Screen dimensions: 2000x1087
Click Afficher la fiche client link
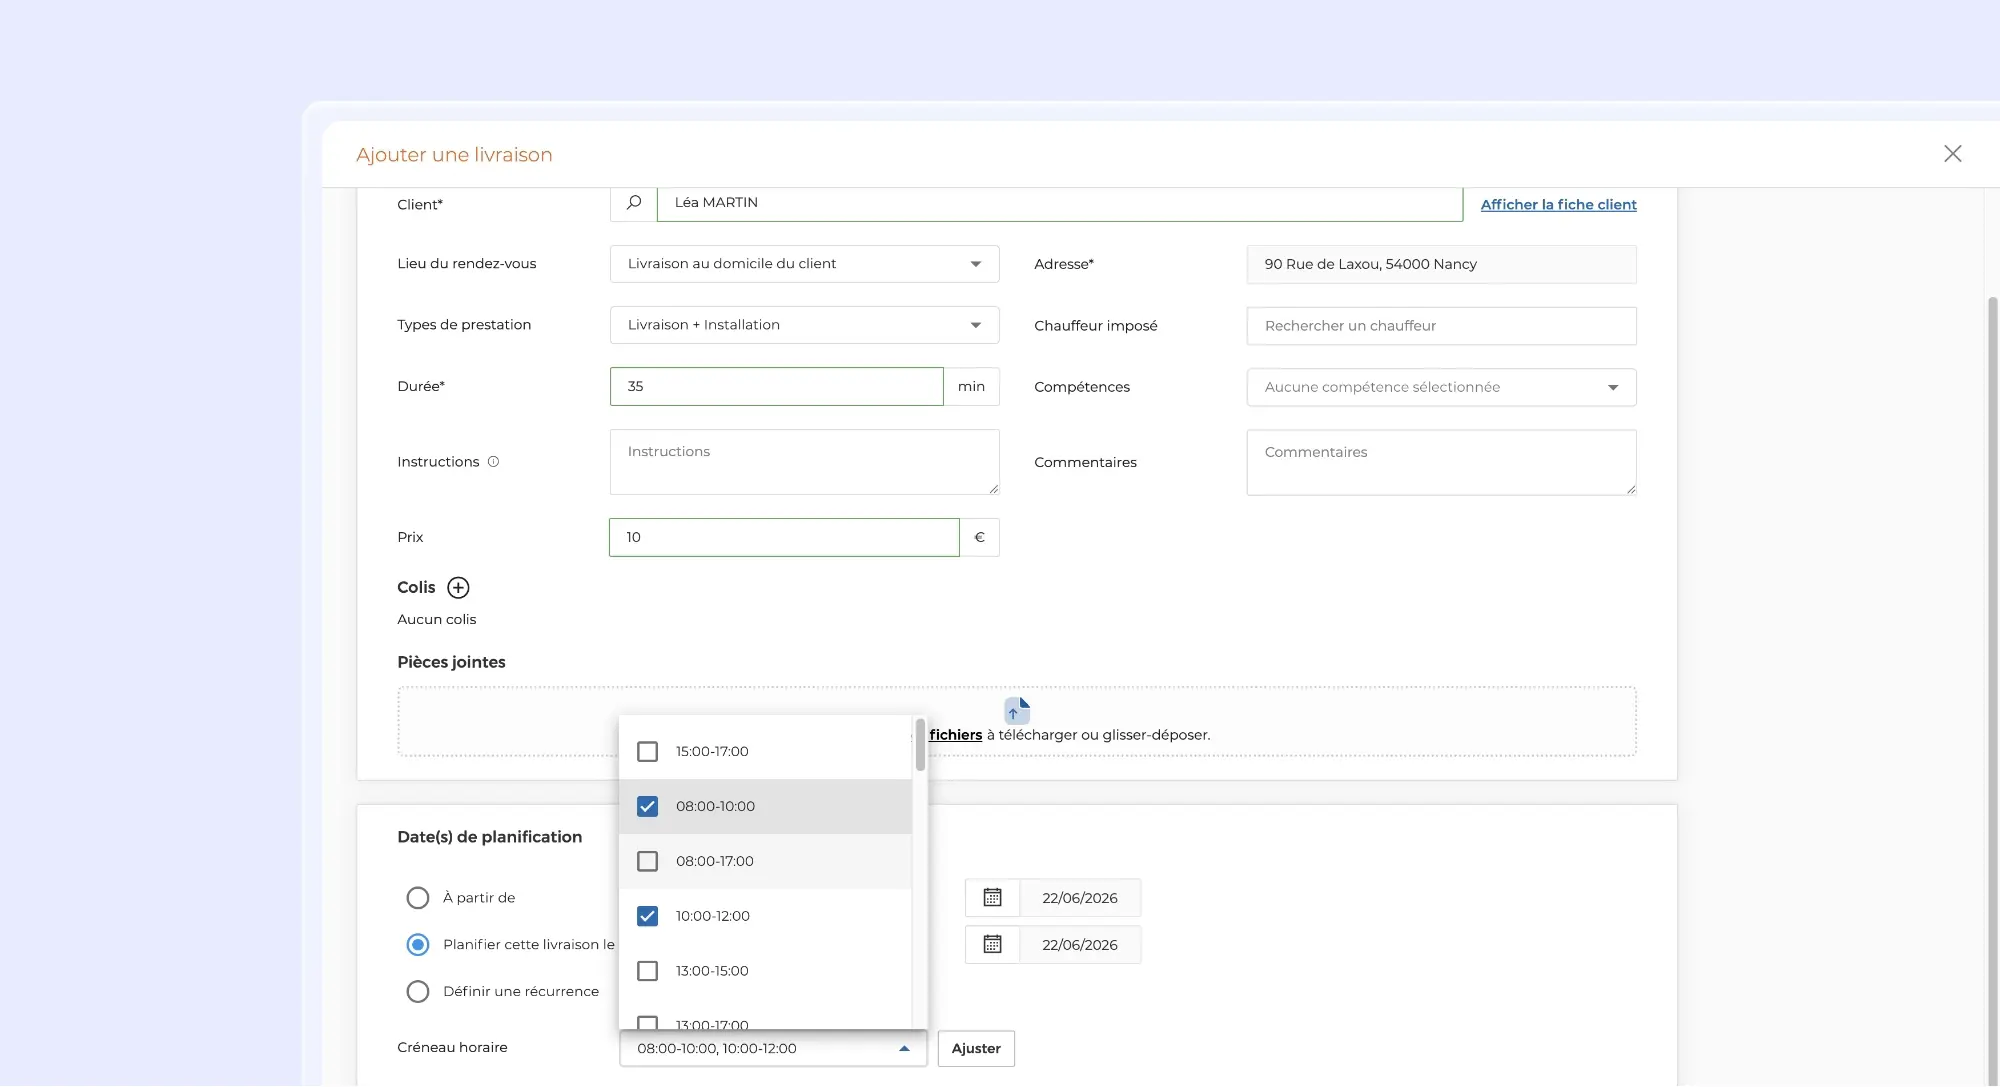tap(1558, 205)
